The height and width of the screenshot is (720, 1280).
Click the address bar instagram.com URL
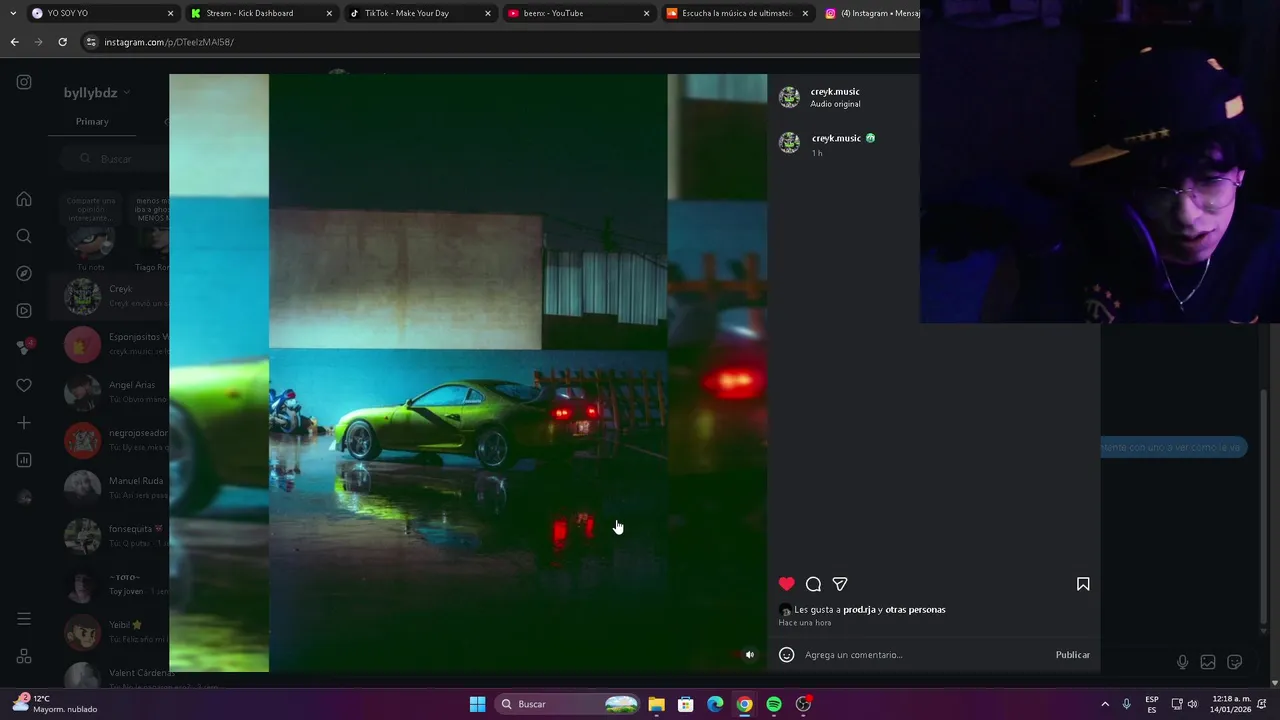pos(169,42)
